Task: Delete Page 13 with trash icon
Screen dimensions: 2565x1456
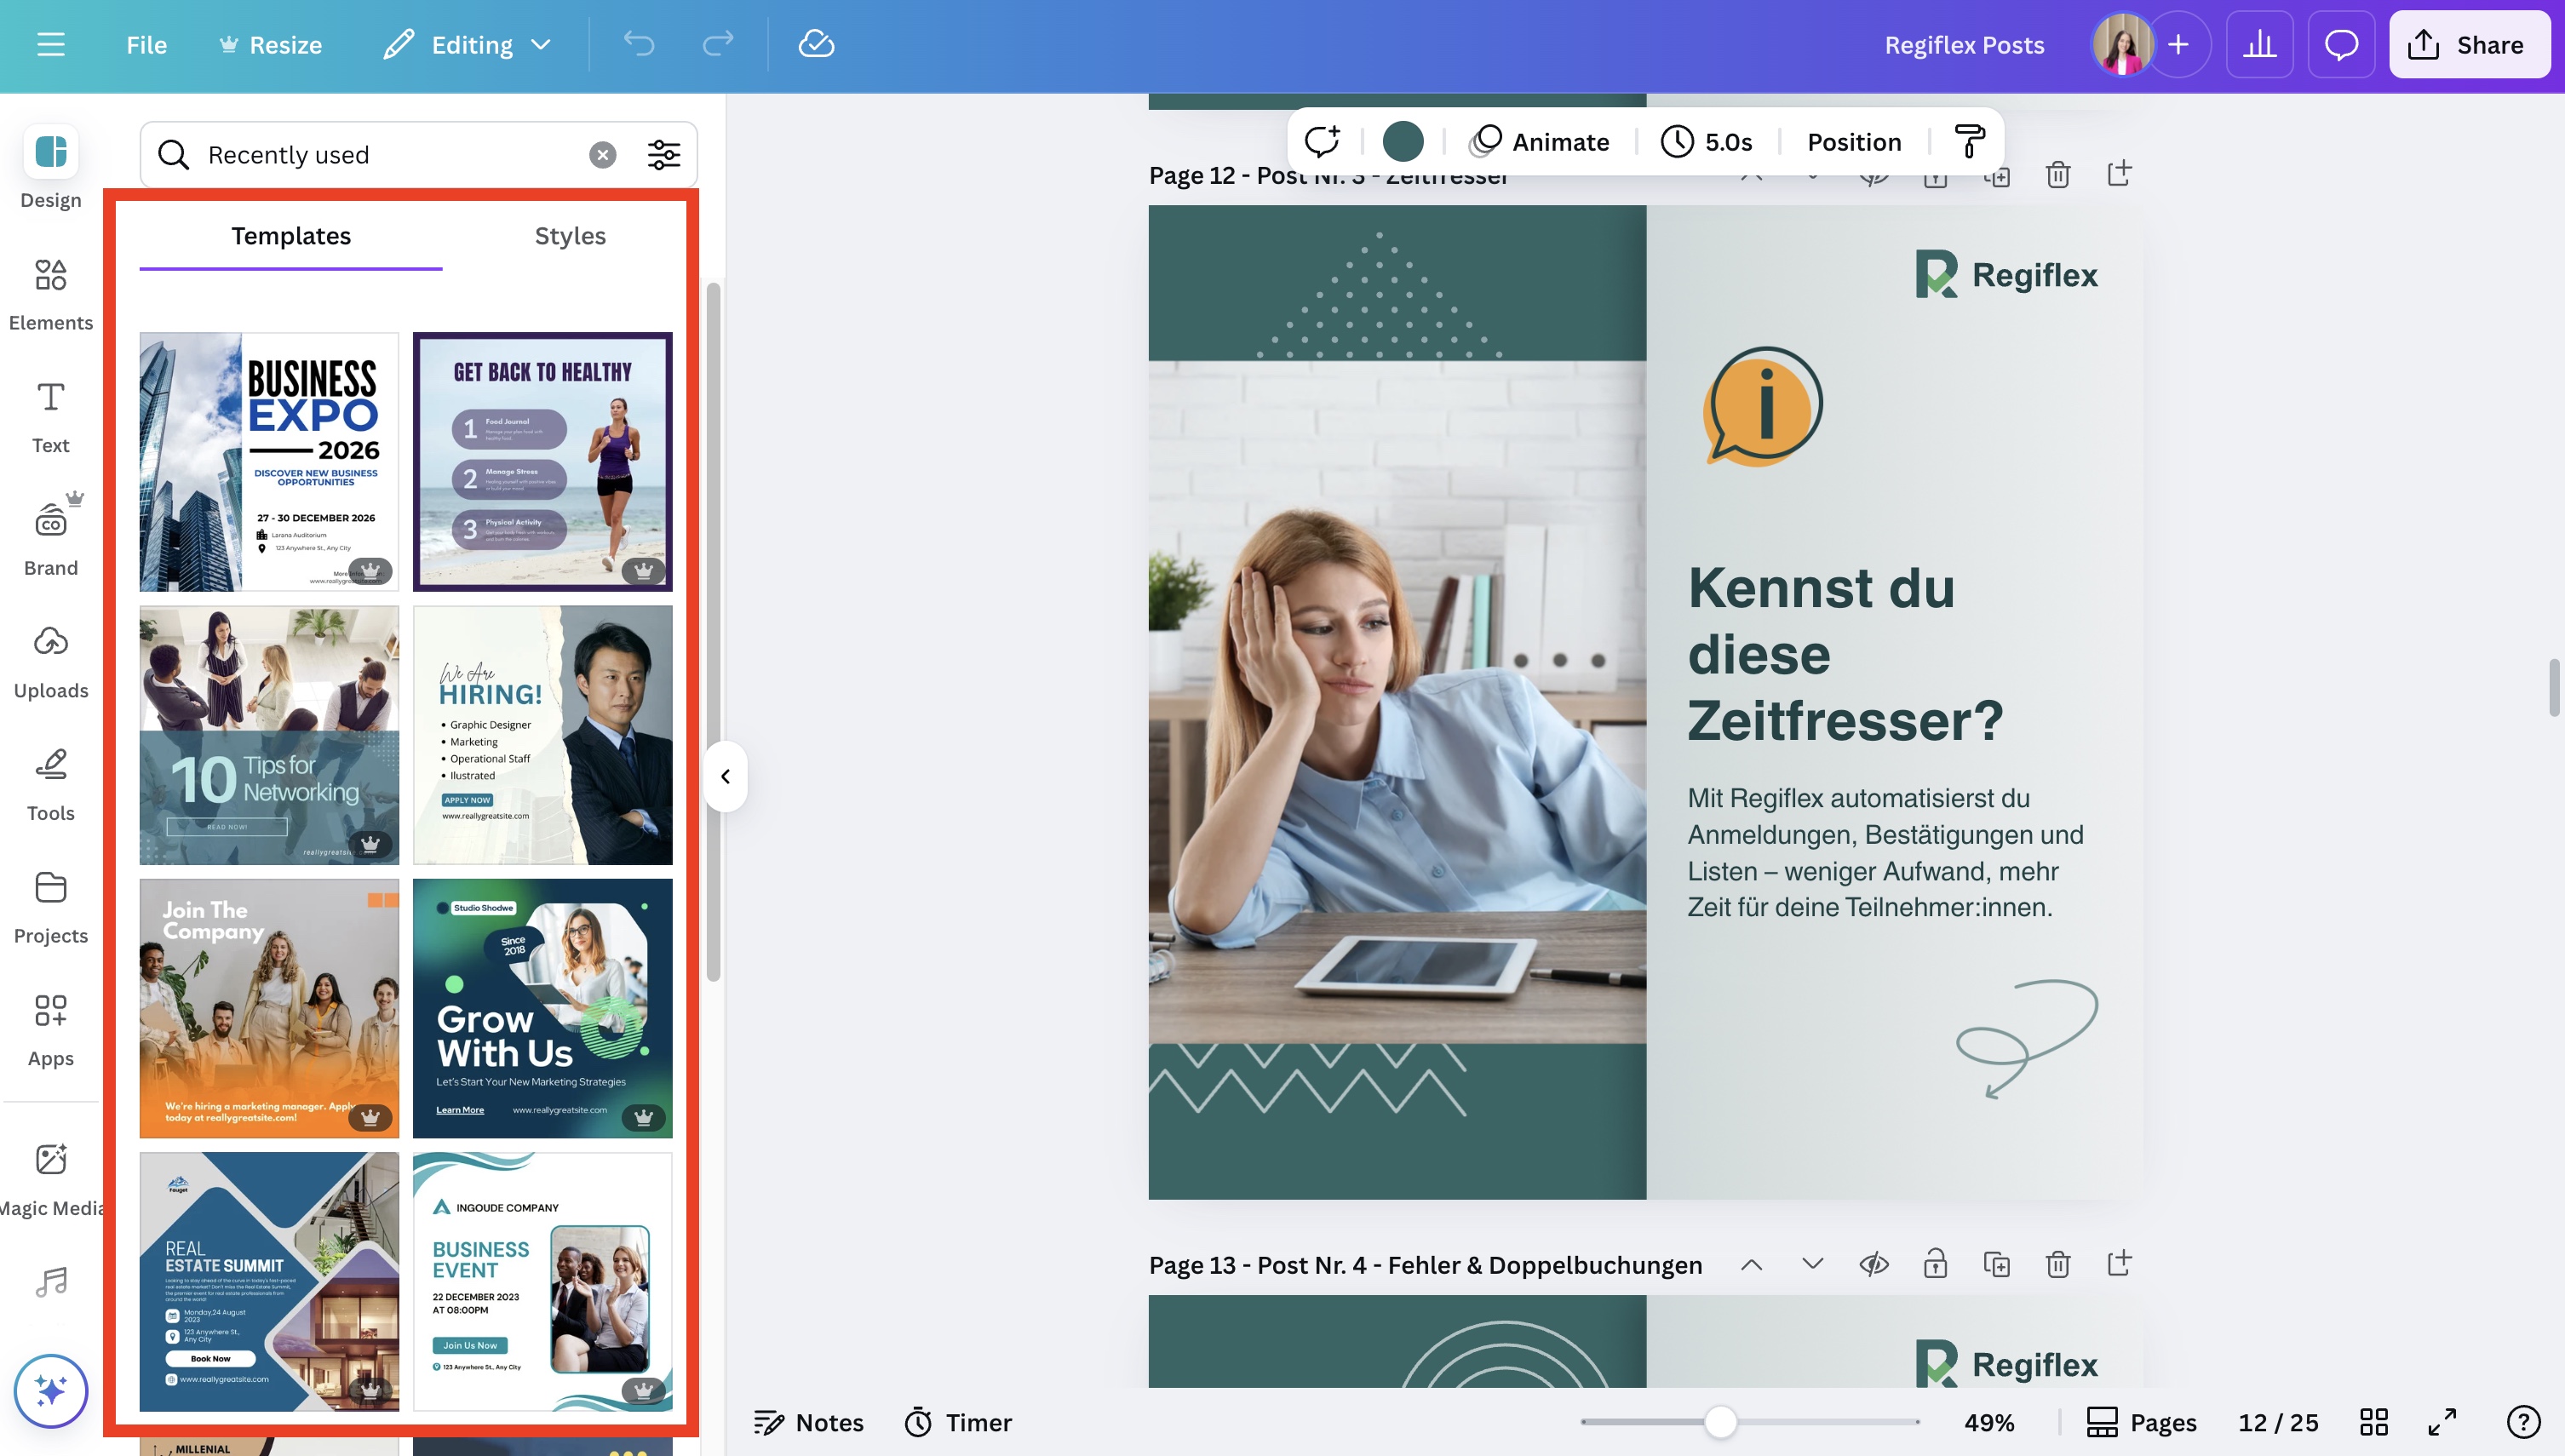Action: (2057, 1264)
